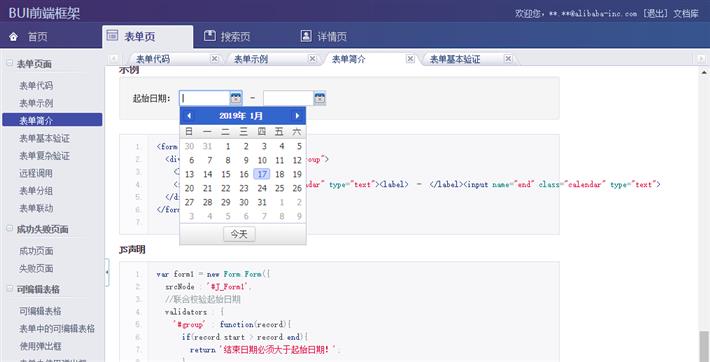Screen dimensions: 710x362
Task: Collapse sidebar using the left-edge arrow handle
Action: coord(107,272)
